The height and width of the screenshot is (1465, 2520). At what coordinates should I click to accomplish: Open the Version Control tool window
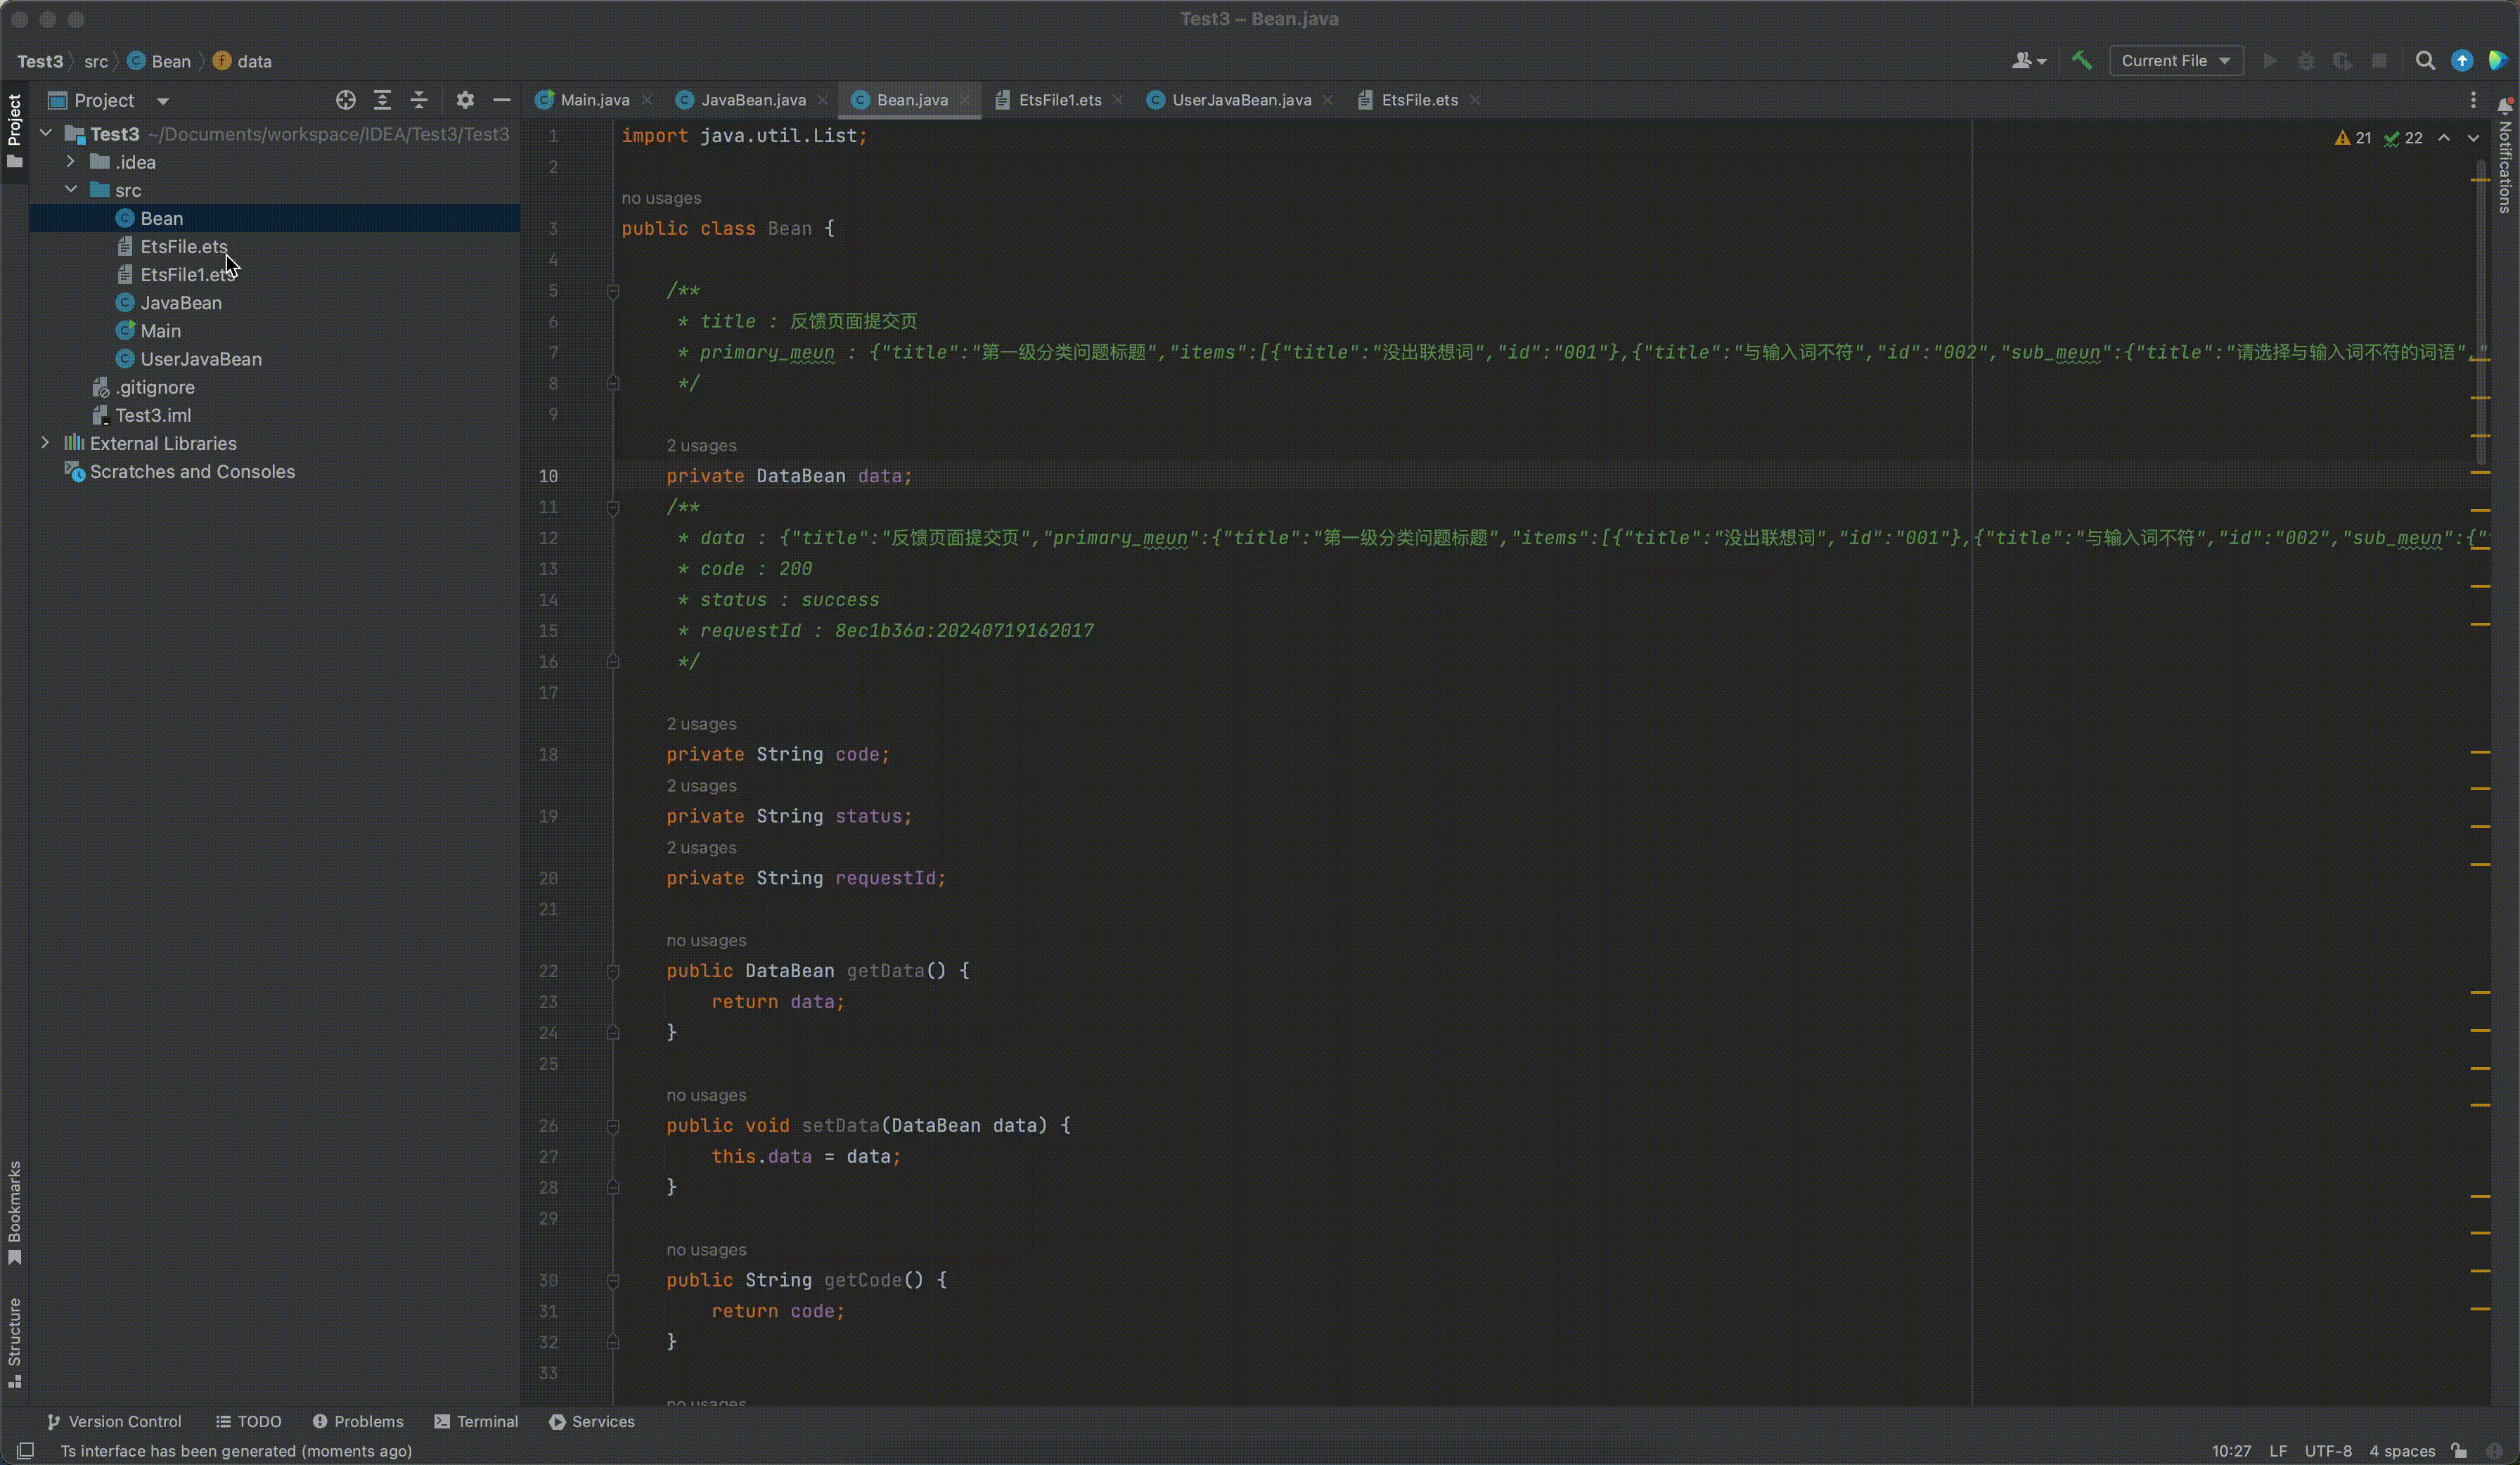pyautogui.click(x=117, y=1421)
